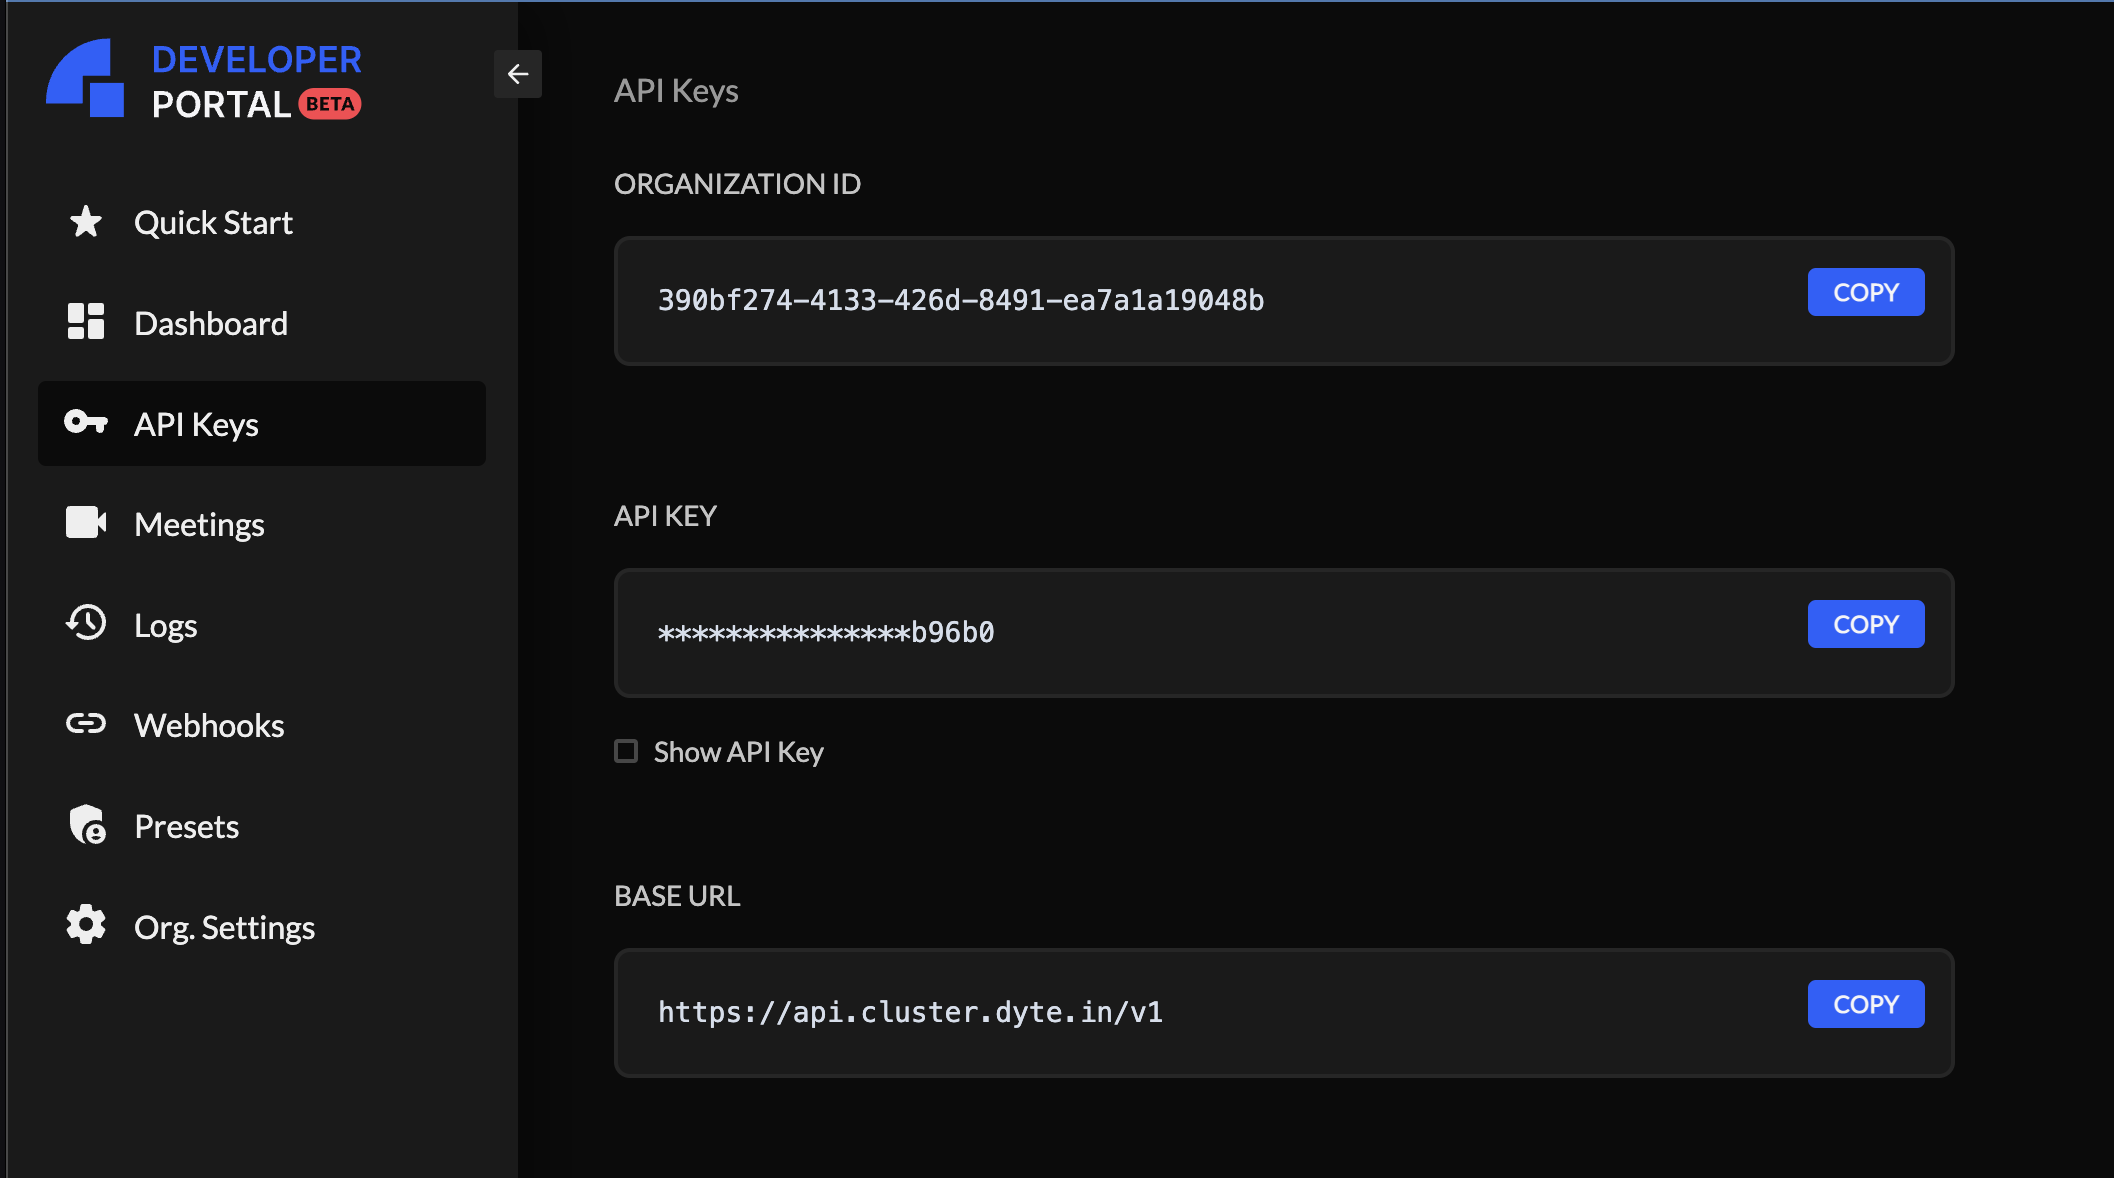Open the Logs section
Image resolution: width=2114 pixels, height=1178 pixels.
[x=165, y=623]
